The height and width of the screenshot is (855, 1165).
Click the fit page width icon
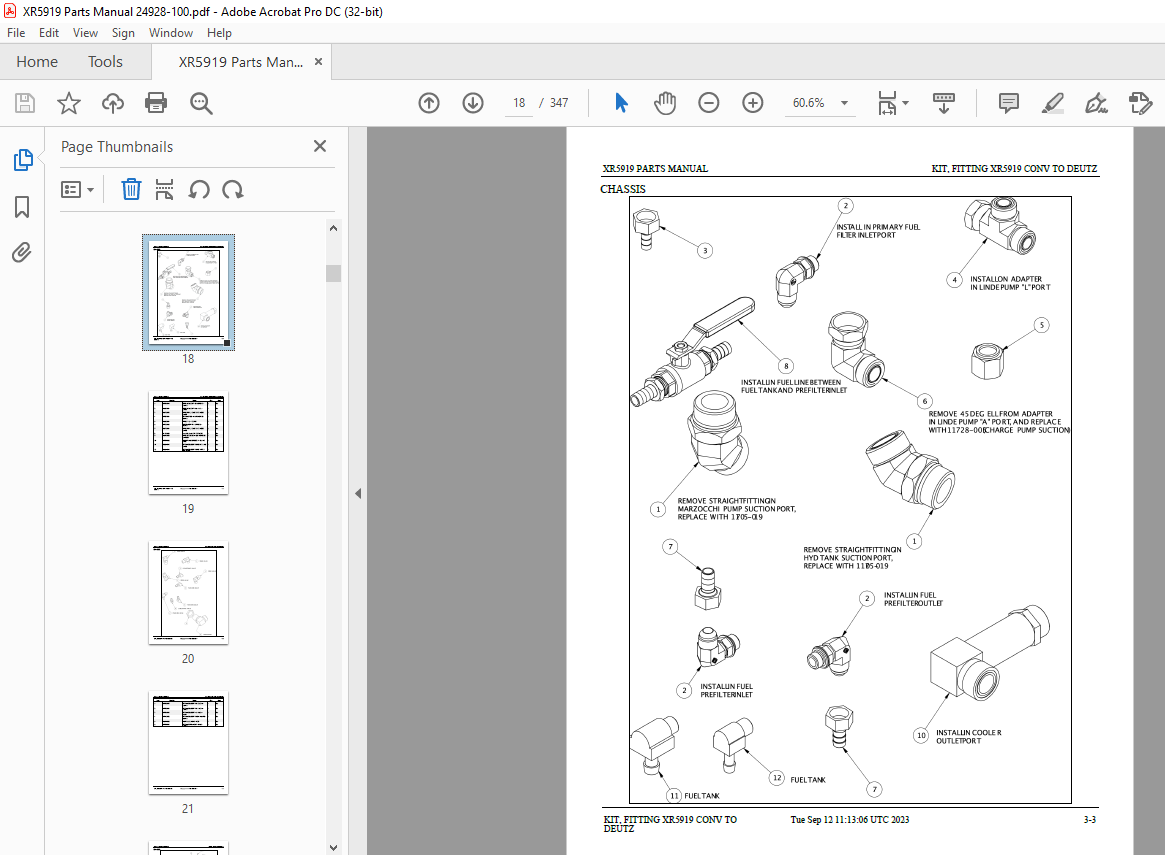[887, 103]
